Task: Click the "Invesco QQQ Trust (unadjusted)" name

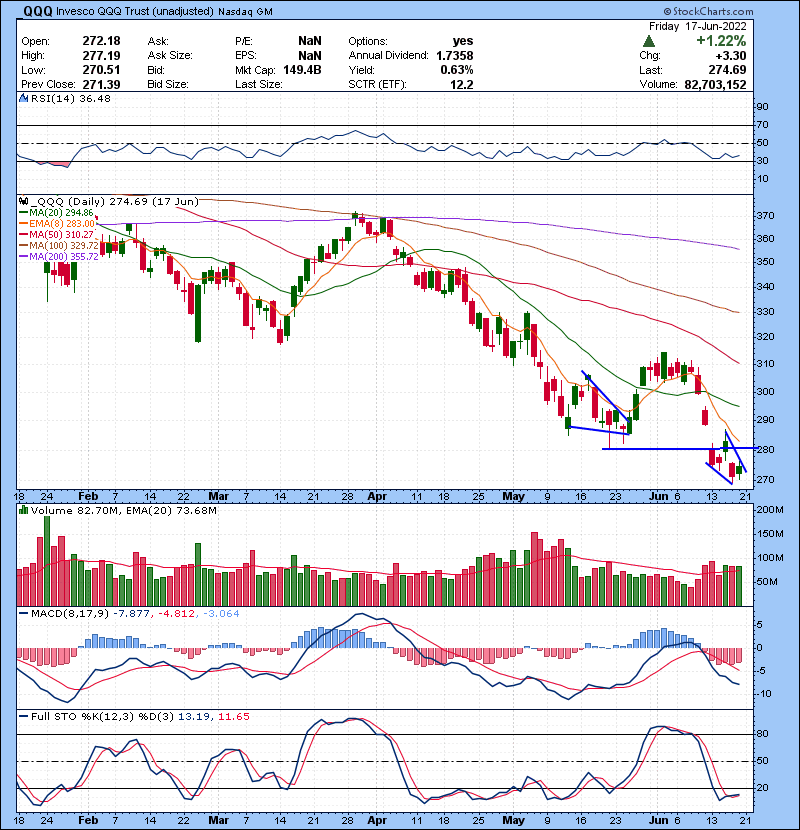Action: tap(135, 12)
